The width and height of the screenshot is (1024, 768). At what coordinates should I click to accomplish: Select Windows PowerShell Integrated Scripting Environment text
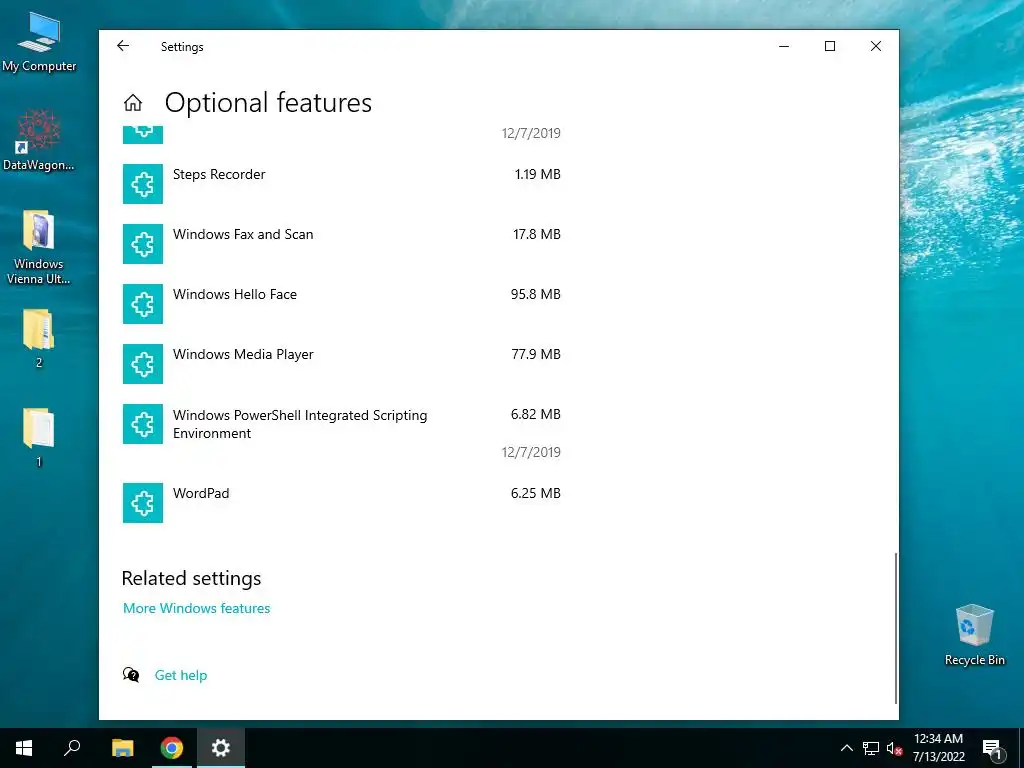[x=300, y=424]
